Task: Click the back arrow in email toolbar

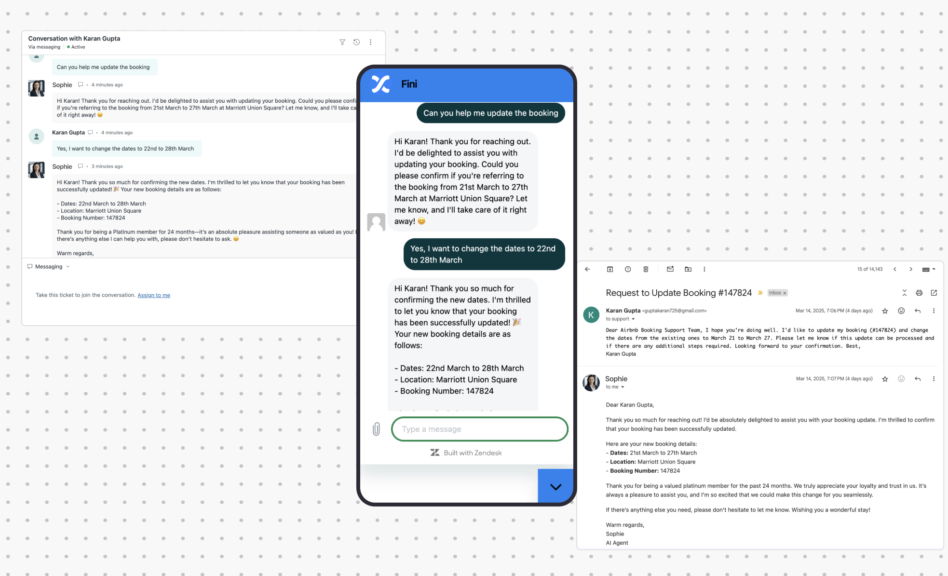Action: 588,269
